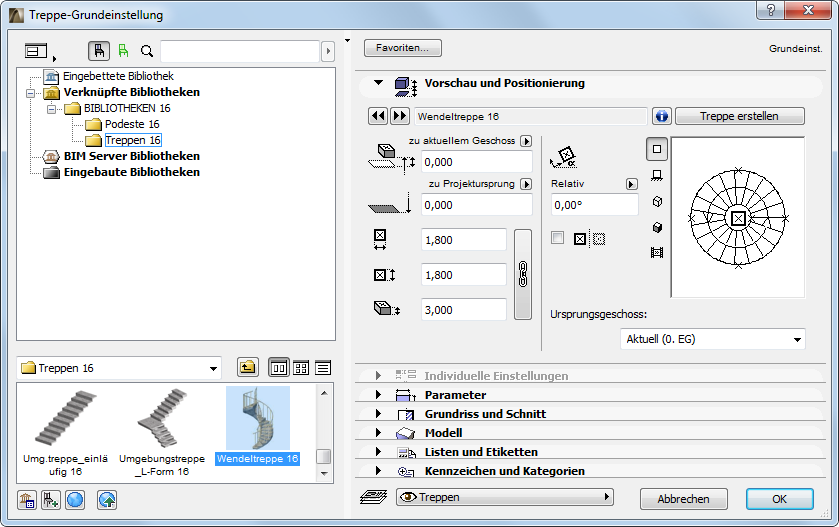Switch to large thumbnails view
Image resolution: width=839 pixels, height=527 pixels.
tap(279, 368)
